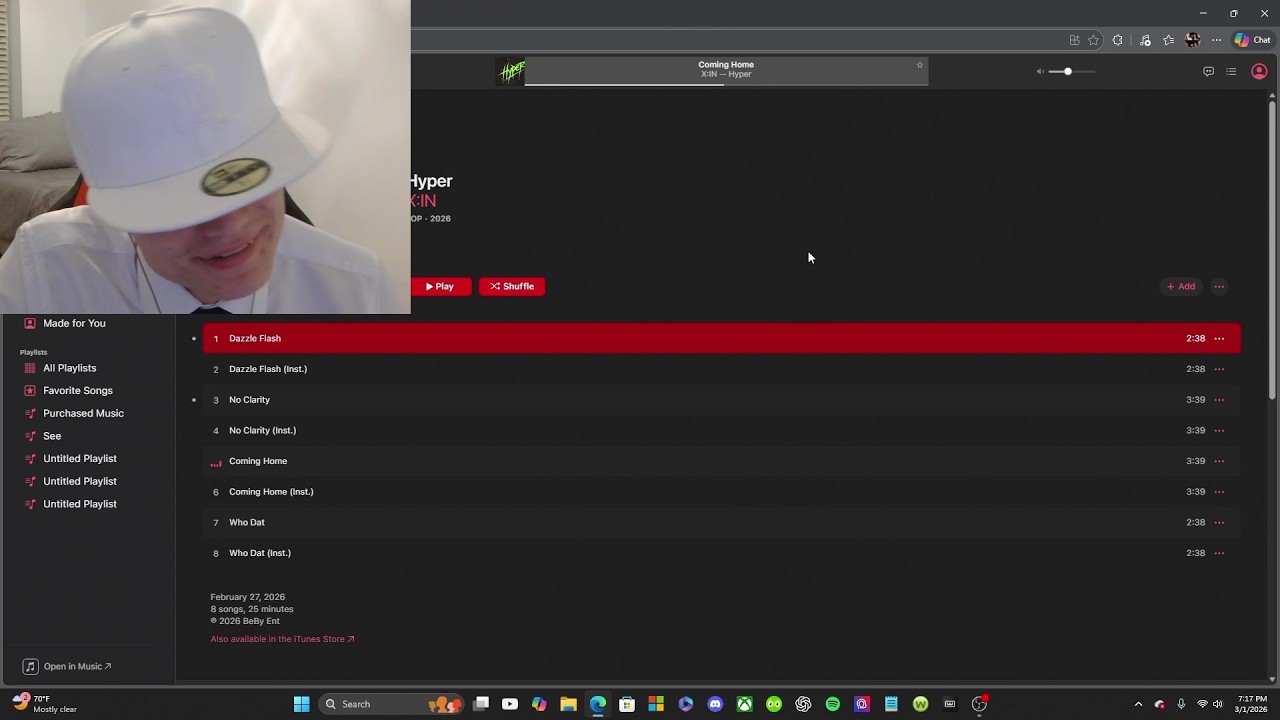Open more options for Who Dat (Inst.)
1280x720 pixels.
pyautogui.click(x=1219, y=553)
